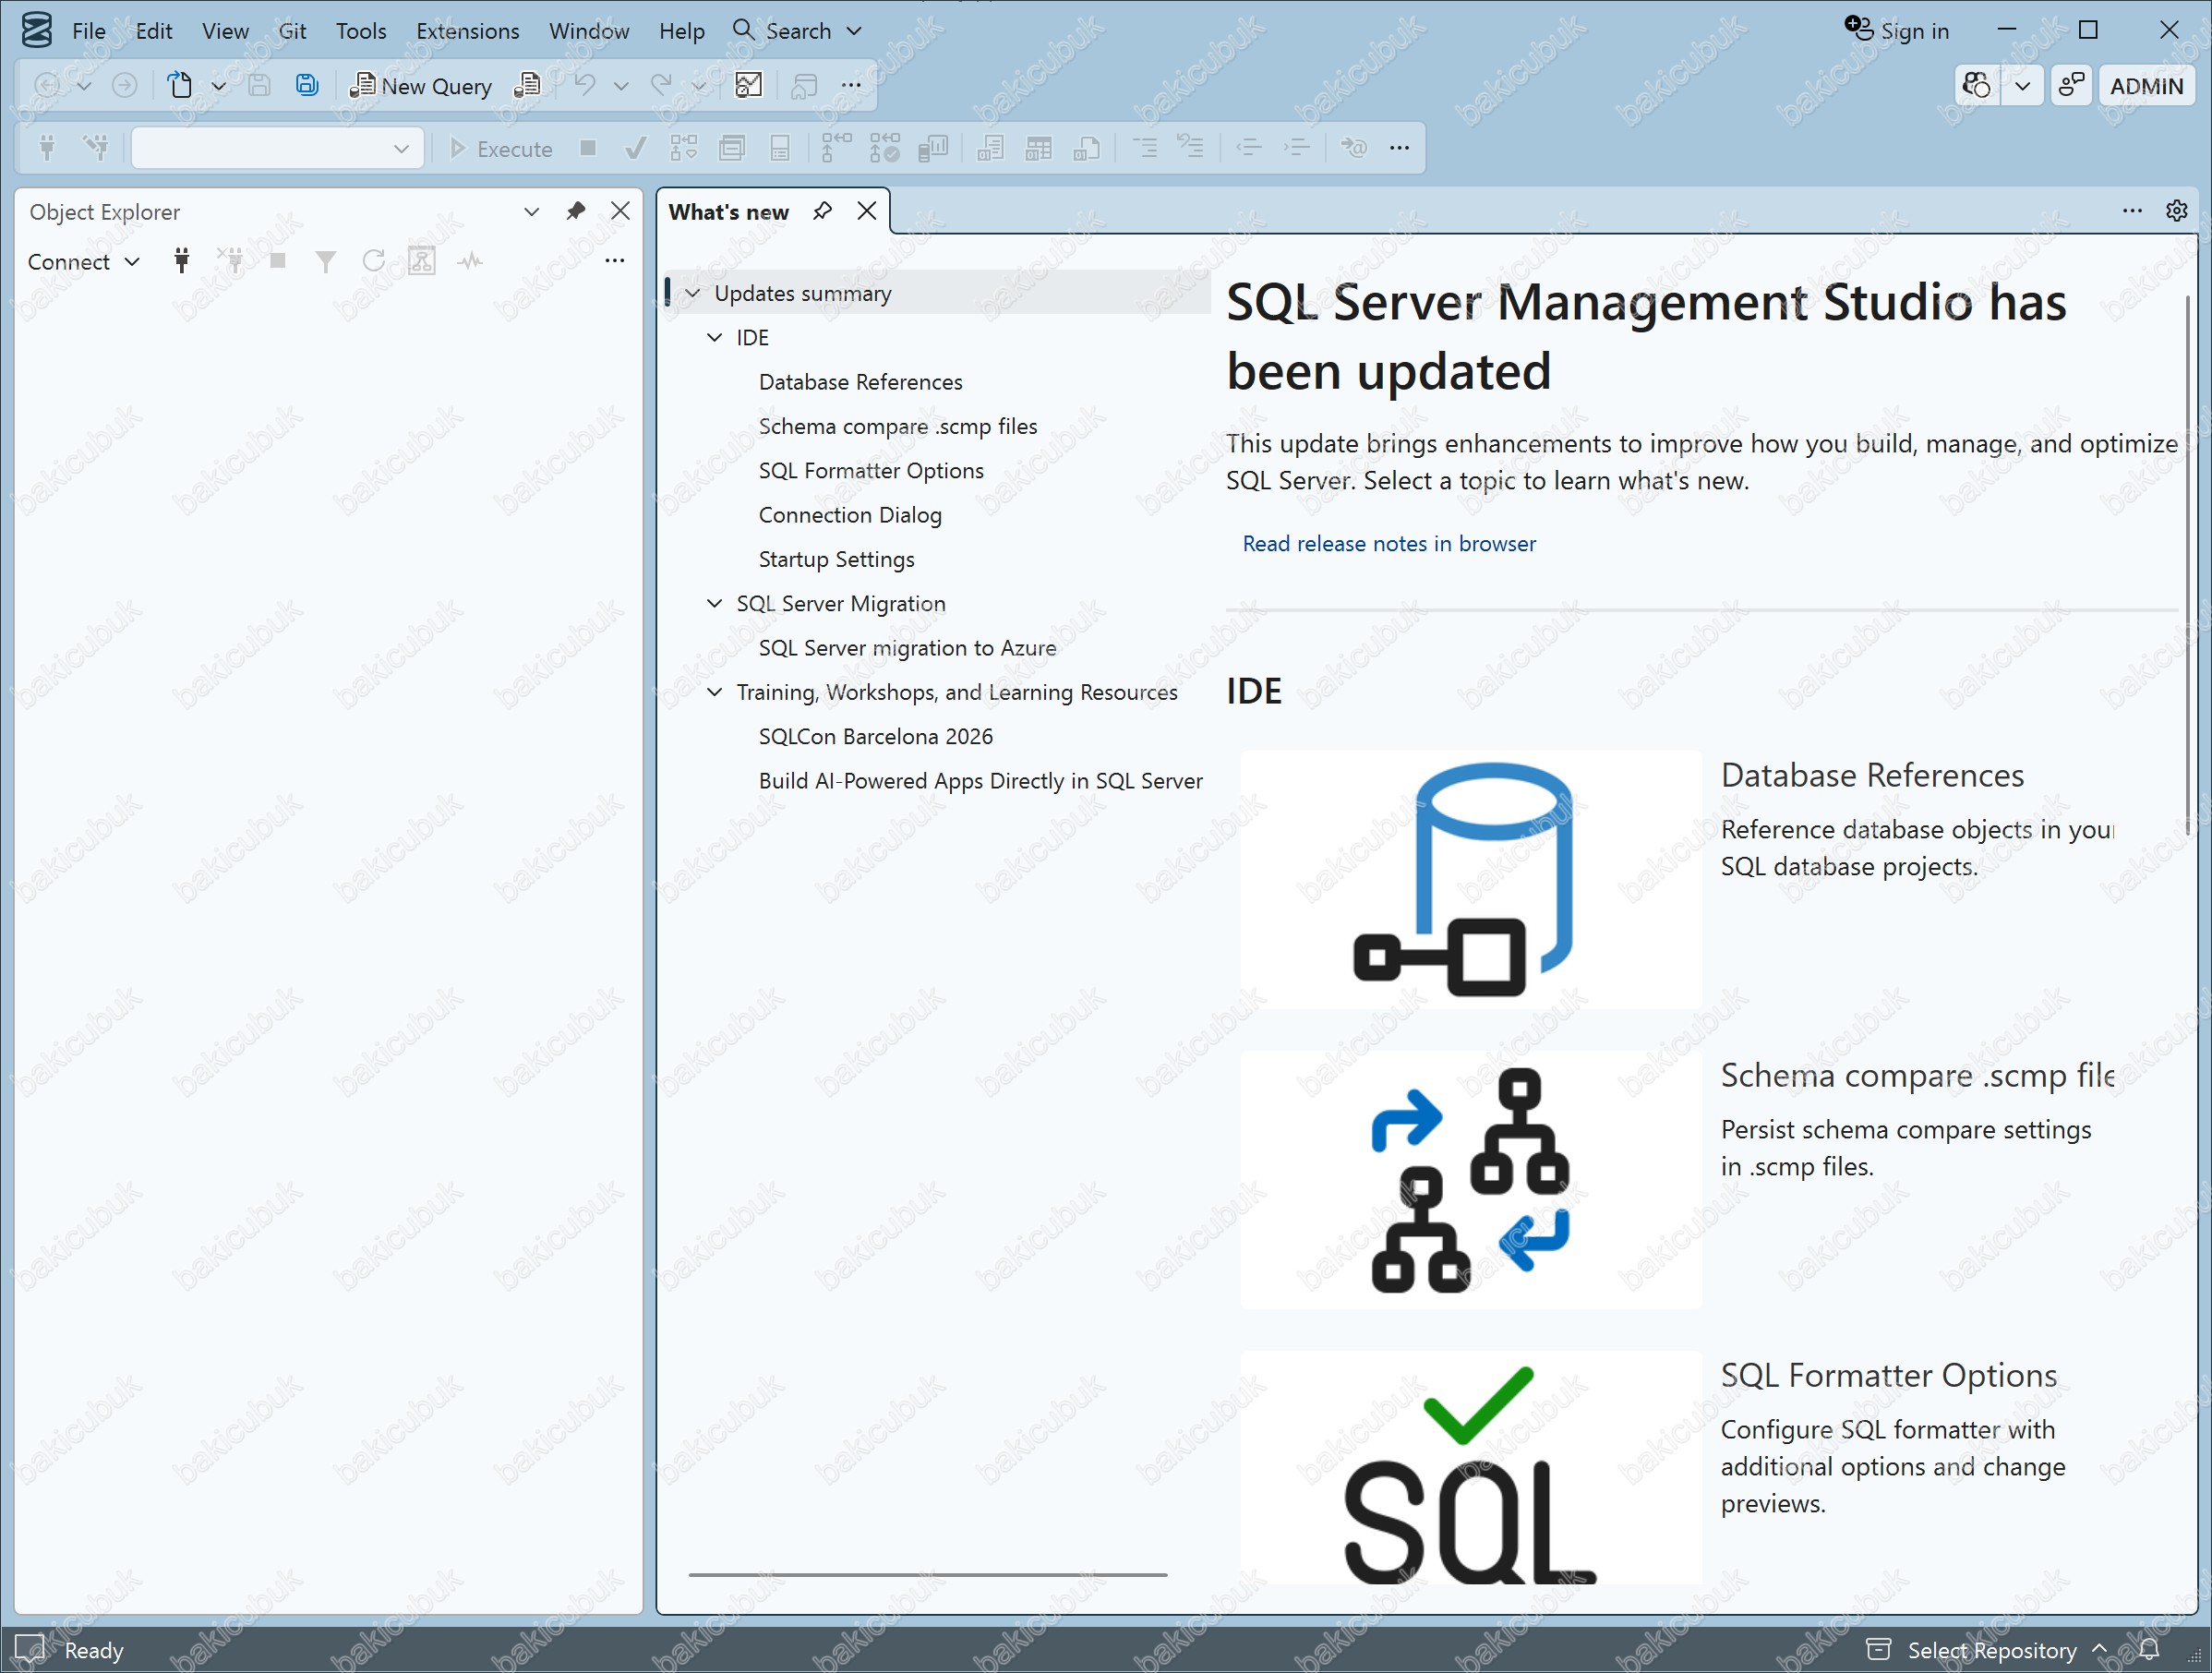Click Sign in at the top right
The width and height of the screenshot is (2212, 1673).
point(1897,31)
